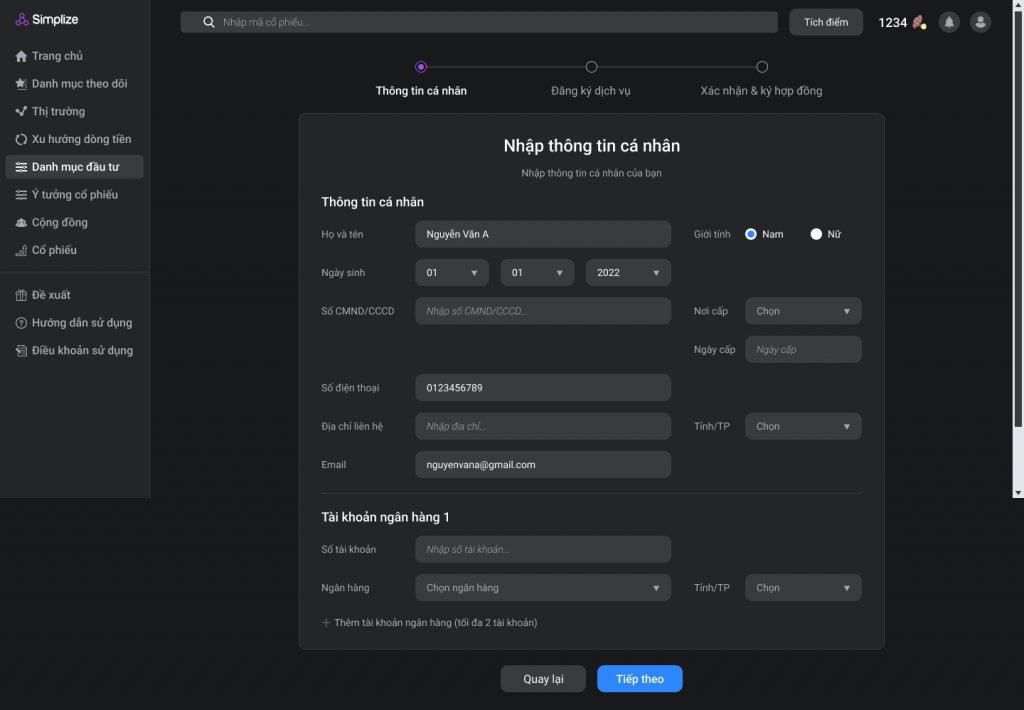This screenshot has height=710, width=1024.
Task: Click the Simplize logo icon
Action: [22, 20]
